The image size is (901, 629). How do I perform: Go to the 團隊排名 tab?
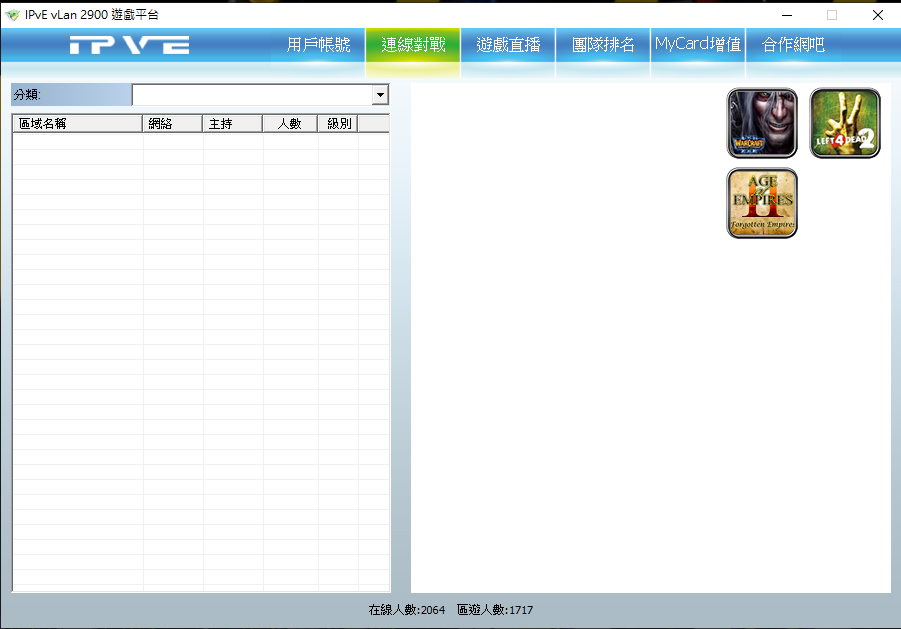point(603,45)
